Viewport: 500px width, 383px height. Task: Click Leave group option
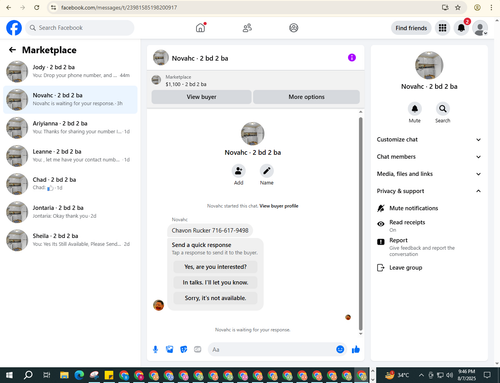pos(429,268)
